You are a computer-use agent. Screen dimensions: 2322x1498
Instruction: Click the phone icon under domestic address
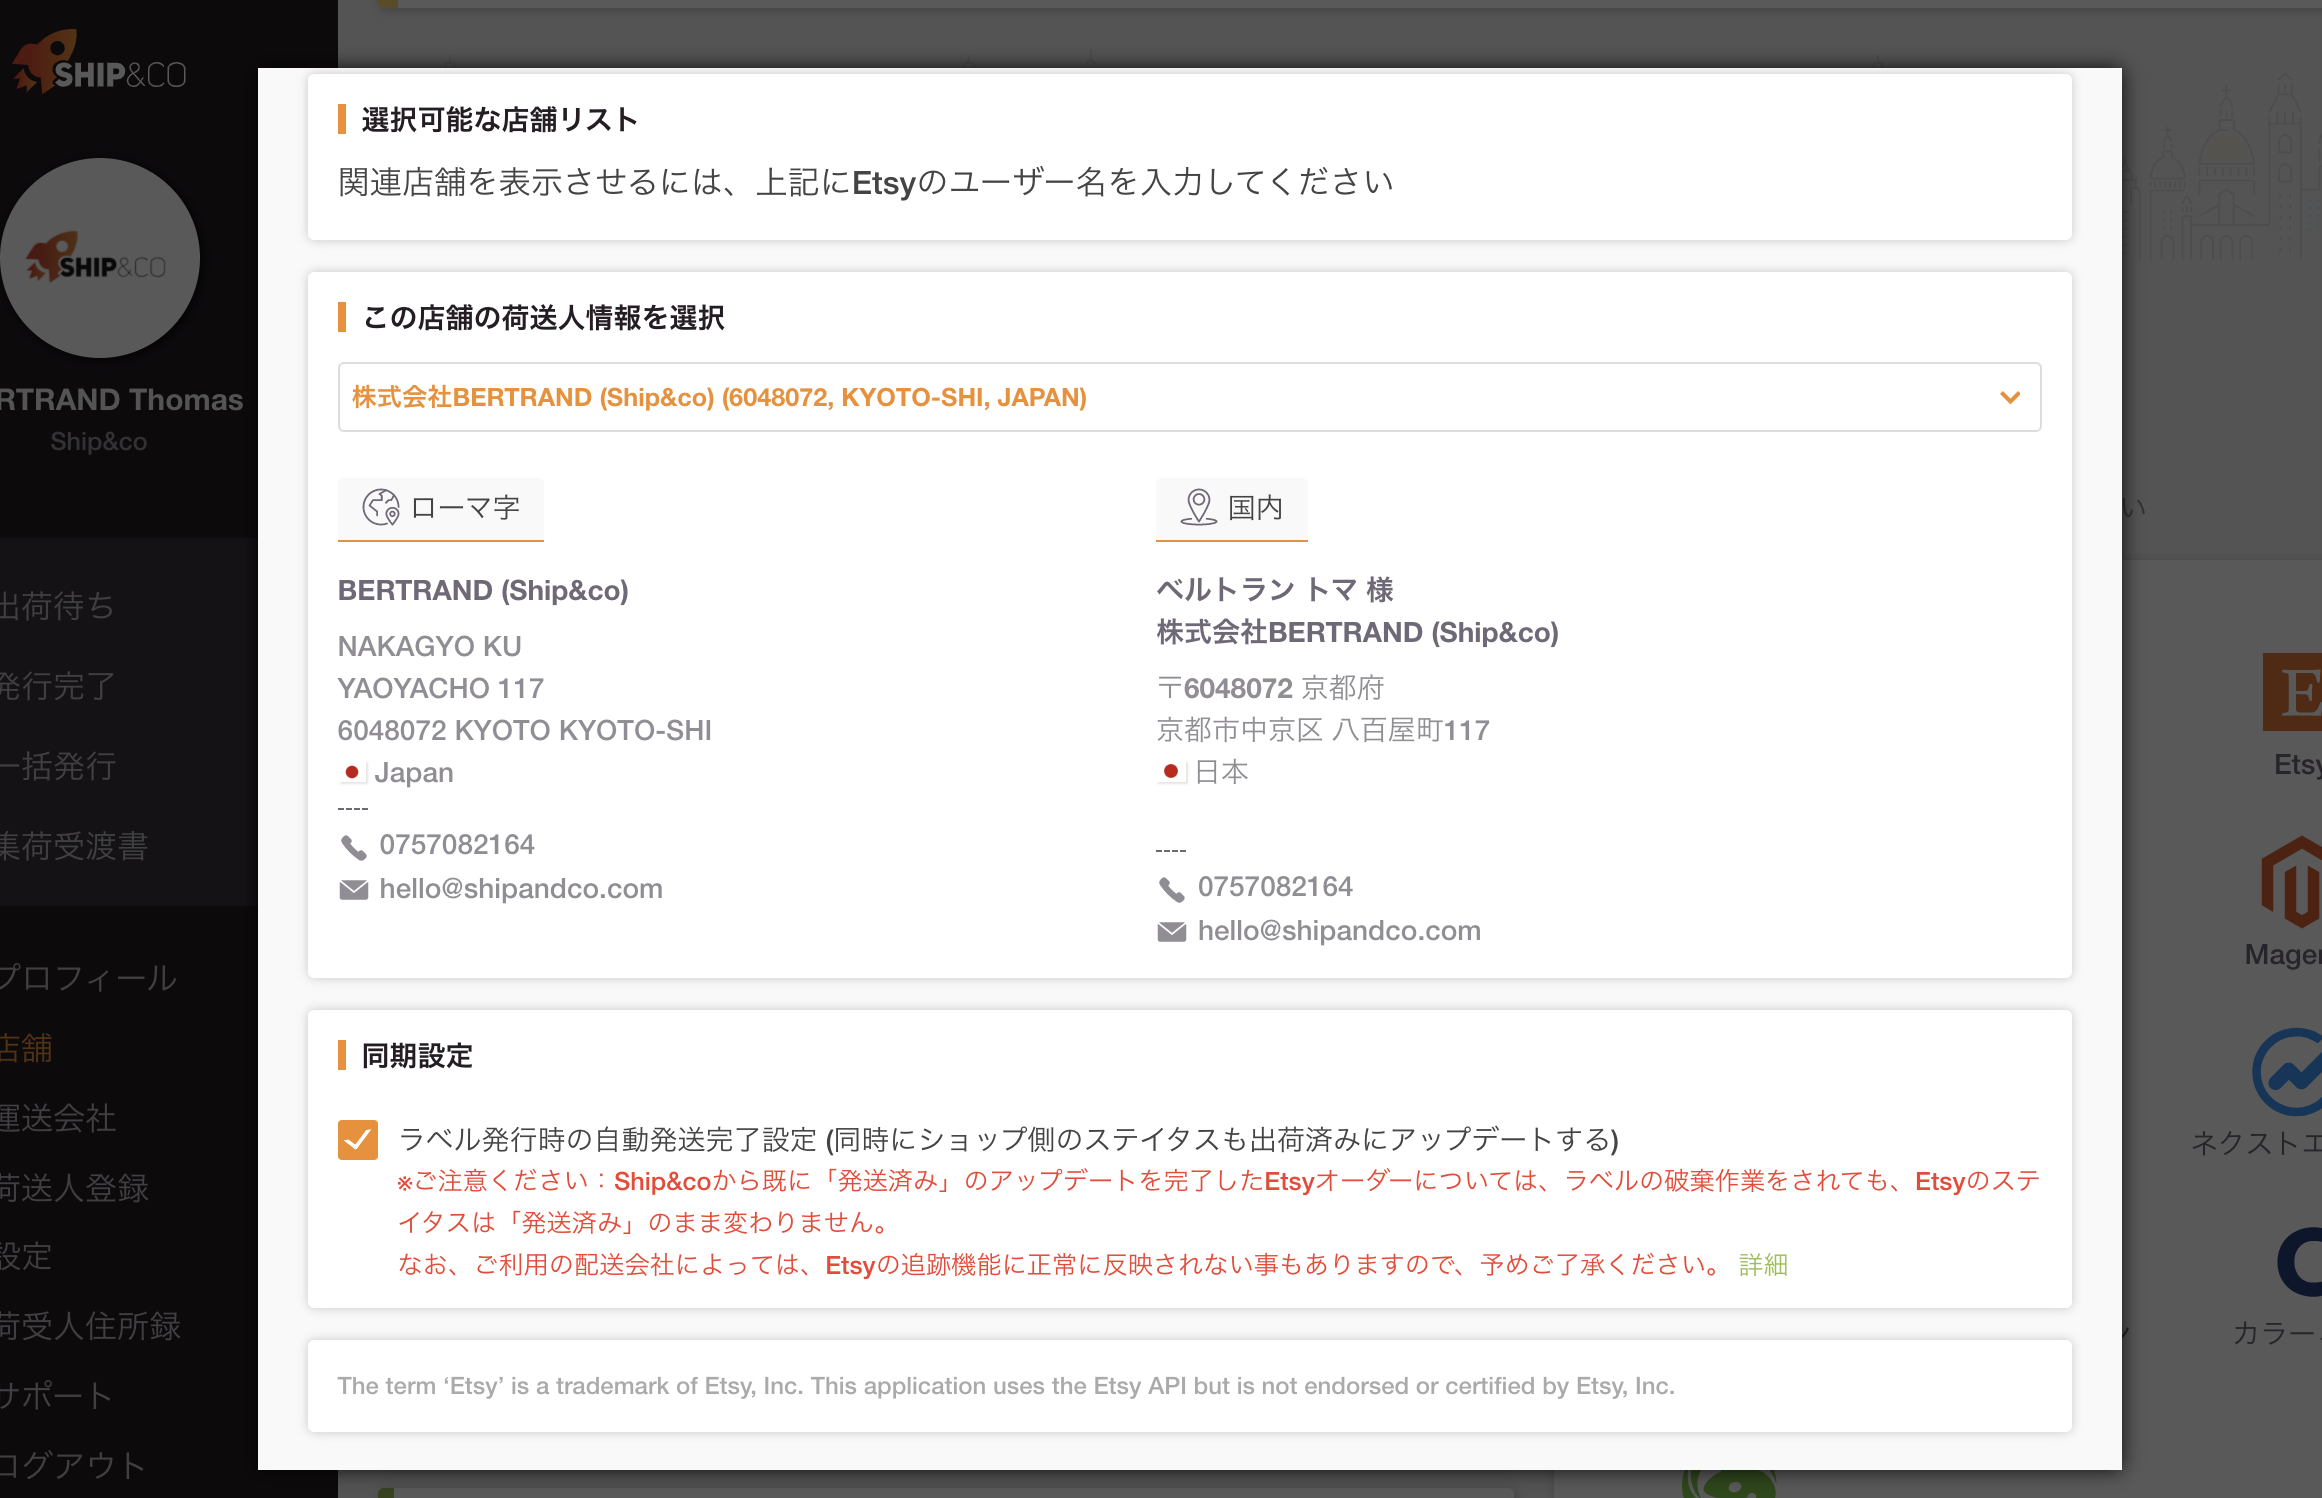click(x=1171, y=888)
